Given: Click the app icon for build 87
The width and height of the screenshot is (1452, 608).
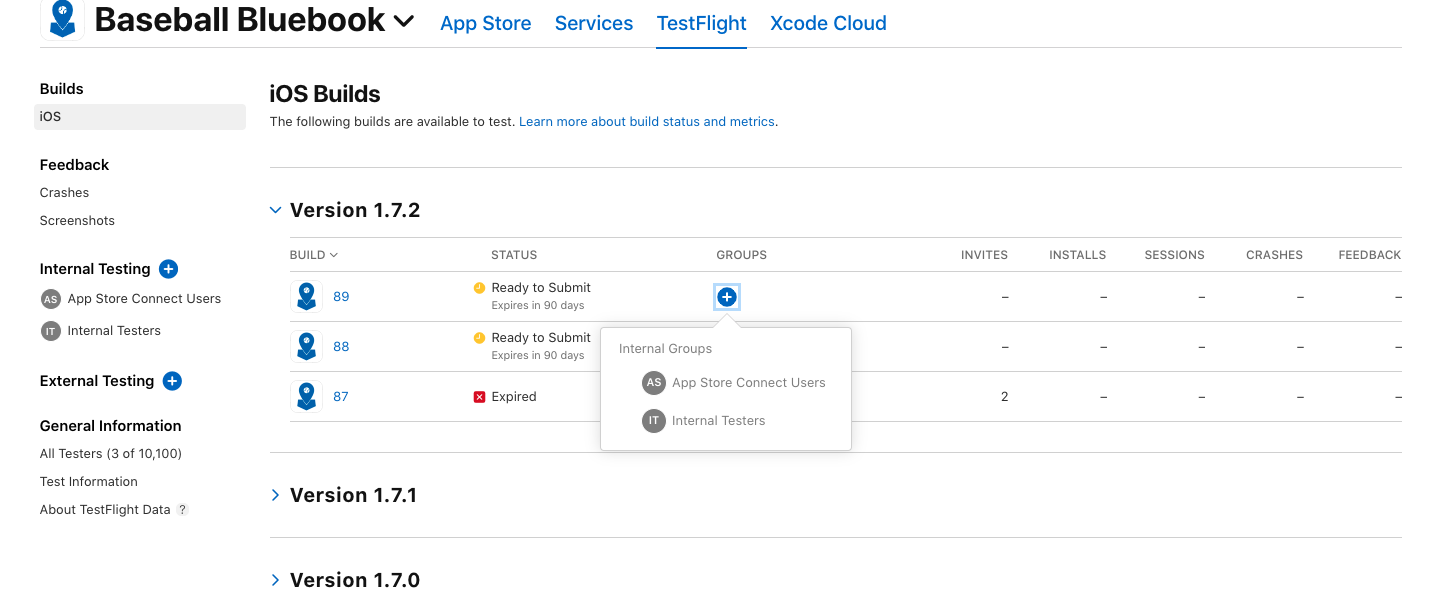Looking at the screenshot, I should tap(306, 397).
